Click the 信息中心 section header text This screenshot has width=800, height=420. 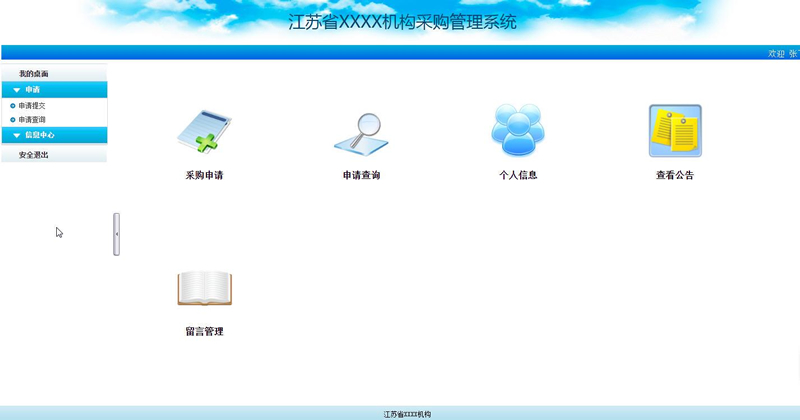(40, 135)
